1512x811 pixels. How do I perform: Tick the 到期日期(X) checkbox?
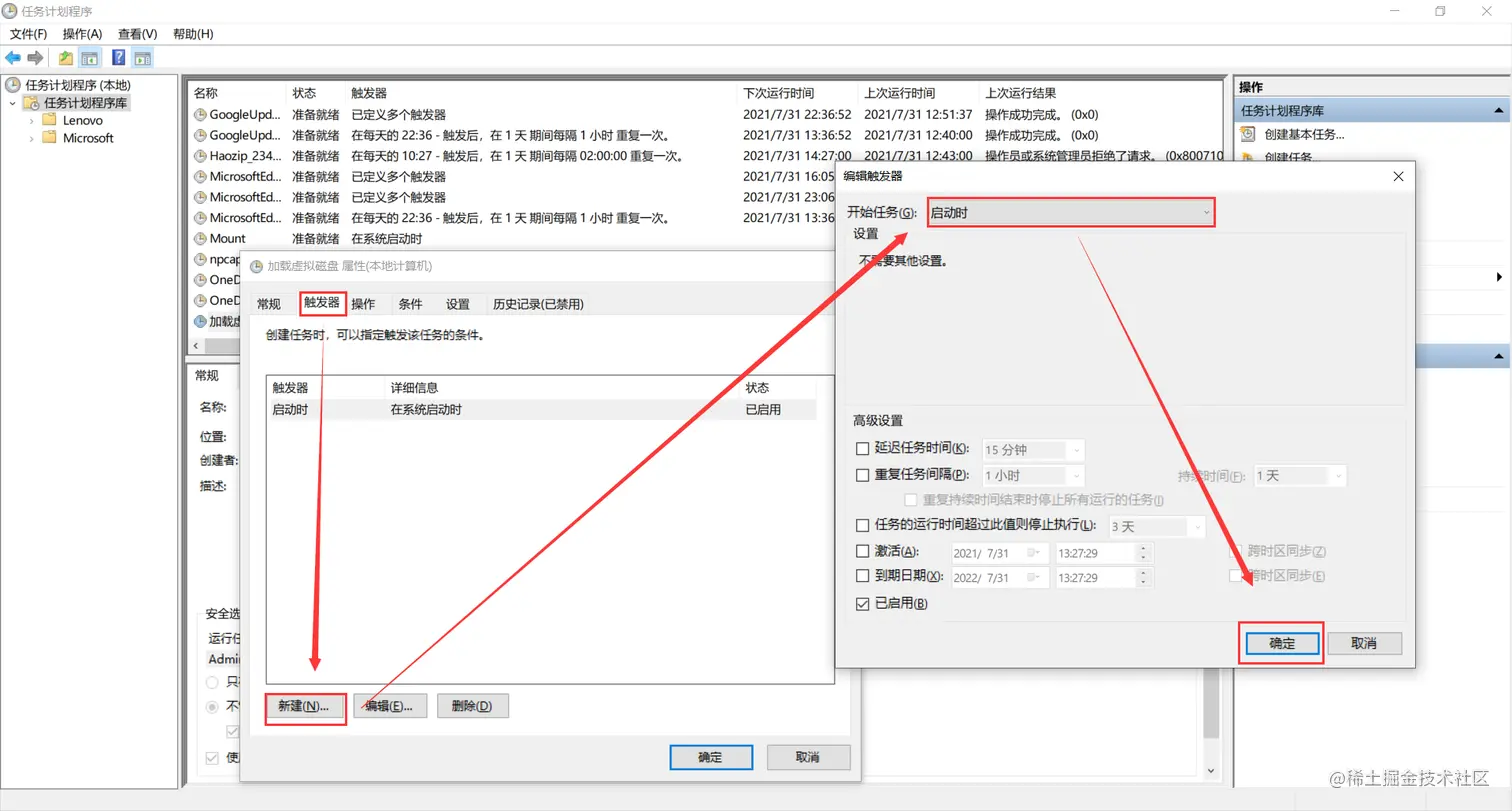(x=863, y=576)
